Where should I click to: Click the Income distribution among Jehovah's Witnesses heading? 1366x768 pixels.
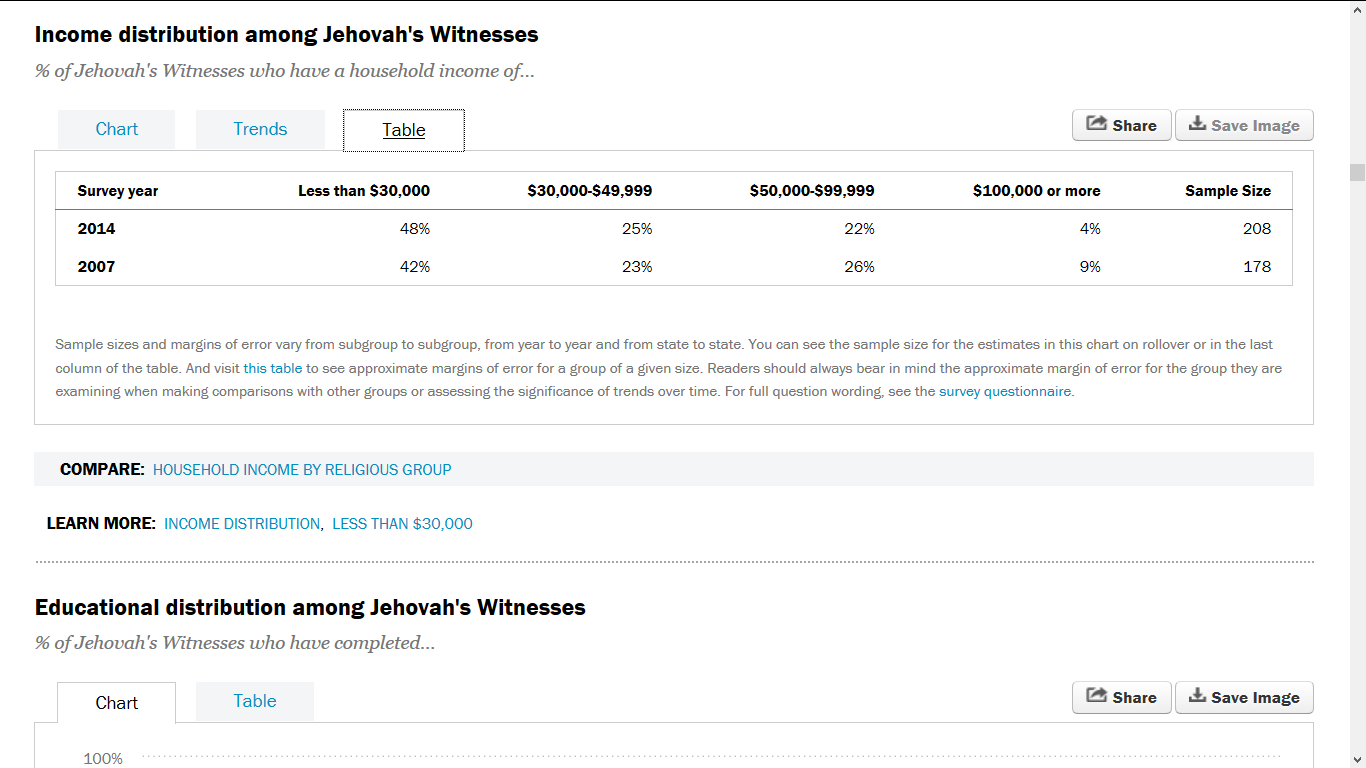click(x=287, y=35)
